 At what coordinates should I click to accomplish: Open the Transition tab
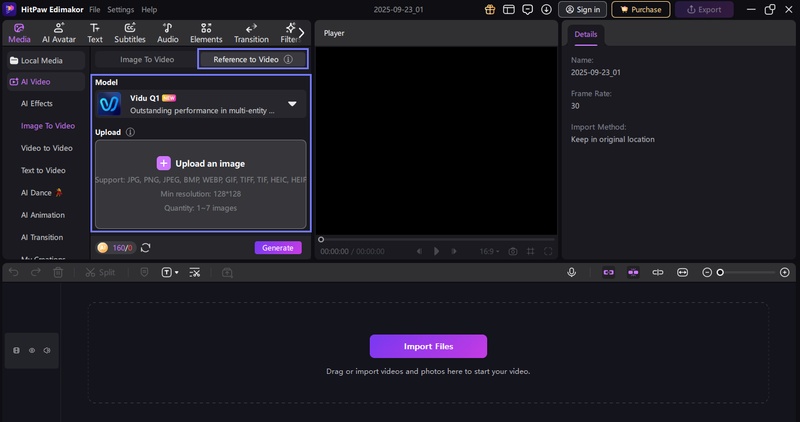pyautogui.click(x=251, y=33)
